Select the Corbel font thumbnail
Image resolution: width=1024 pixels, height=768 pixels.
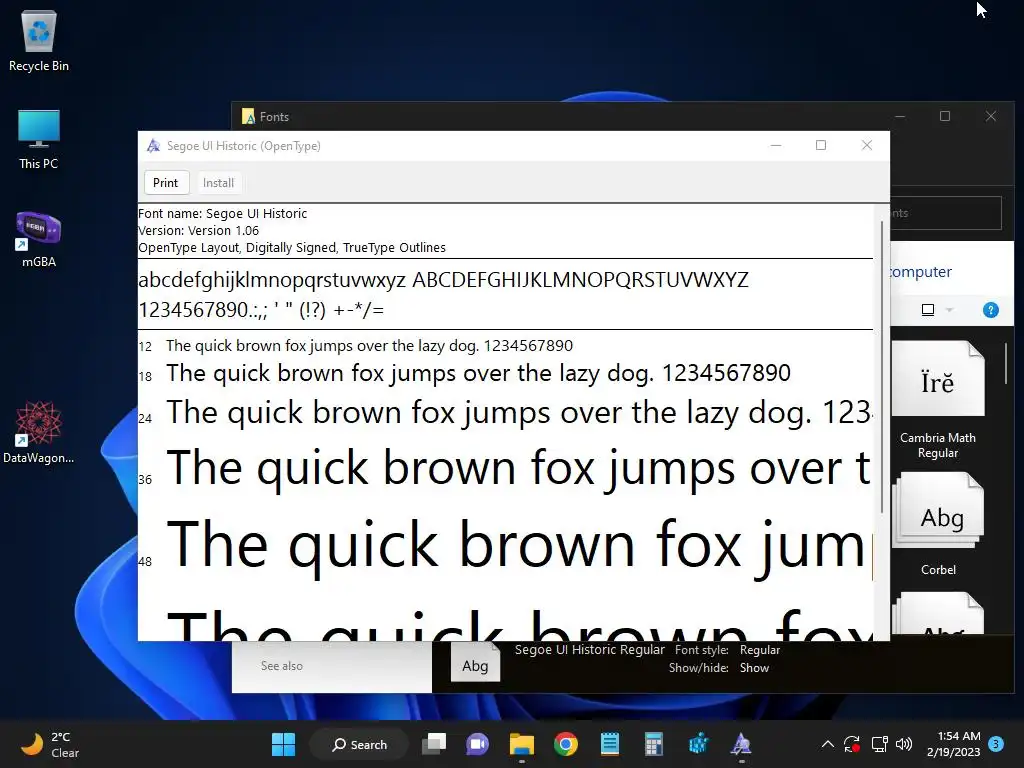pyautogui.click(x=938, y=524)
